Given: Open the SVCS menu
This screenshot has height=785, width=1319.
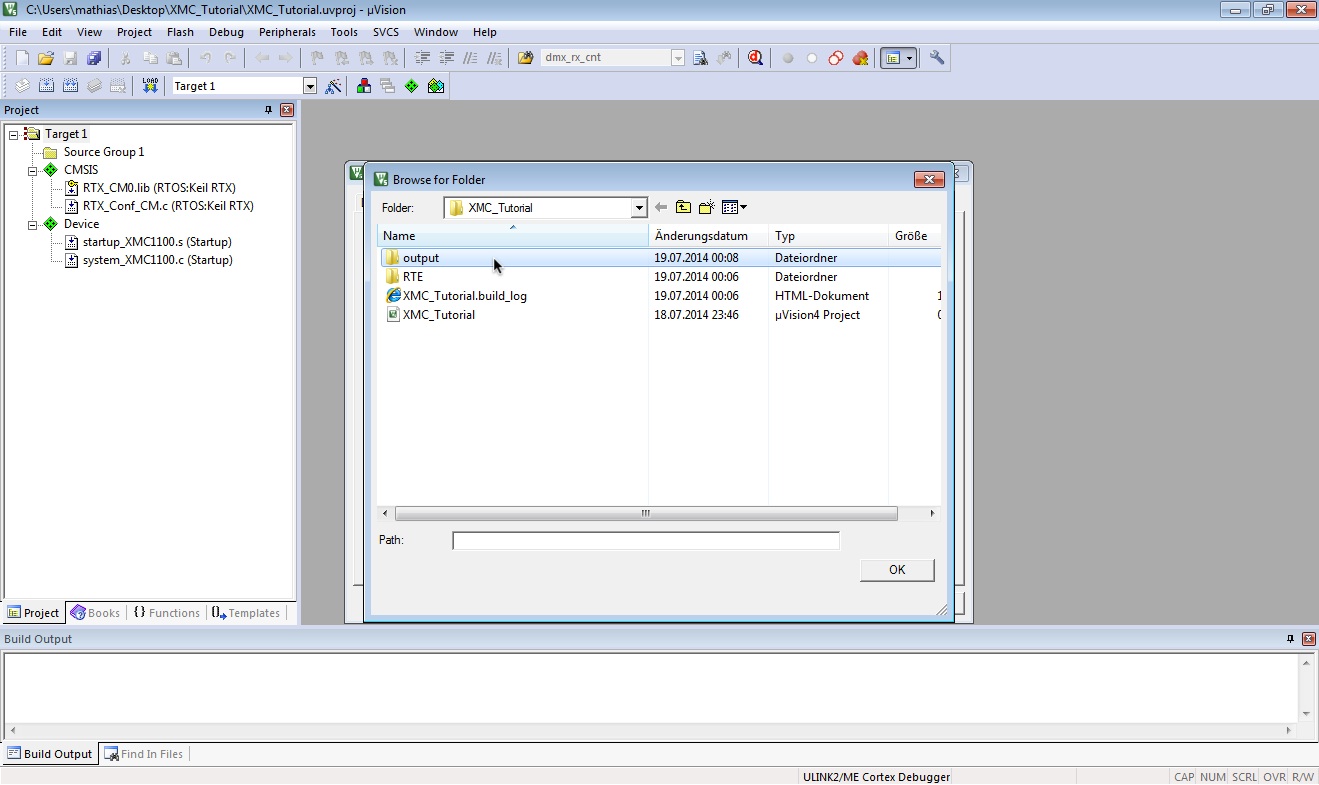Looking at the screenshot, I should [x=385, y=32].
